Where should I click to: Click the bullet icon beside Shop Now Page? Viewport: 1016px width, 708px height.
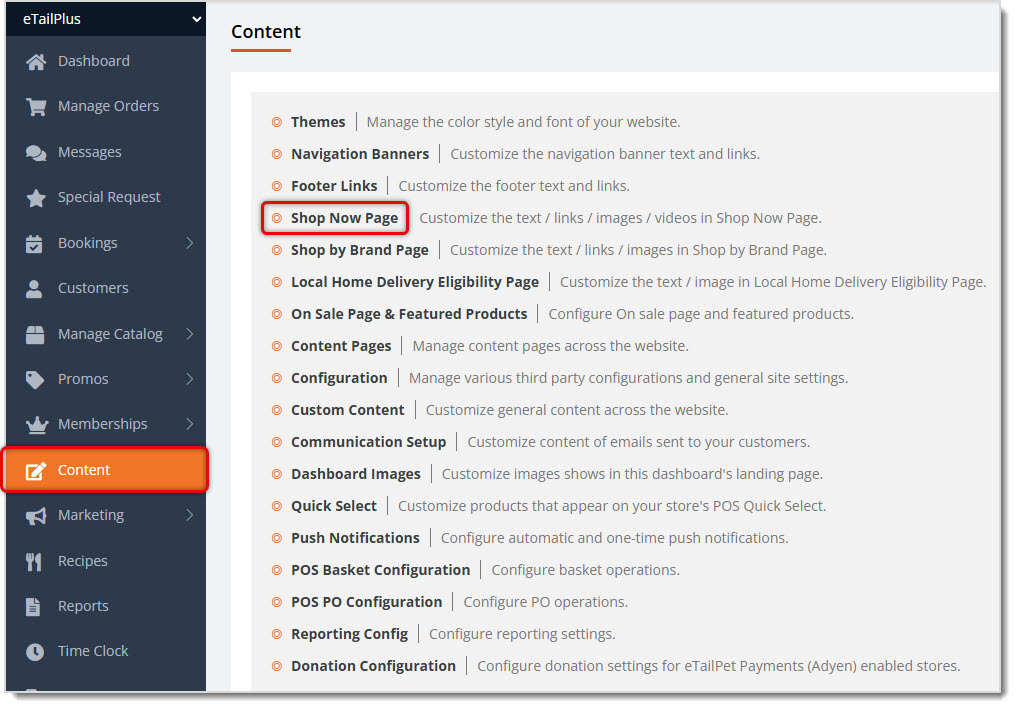coord(277,218)
